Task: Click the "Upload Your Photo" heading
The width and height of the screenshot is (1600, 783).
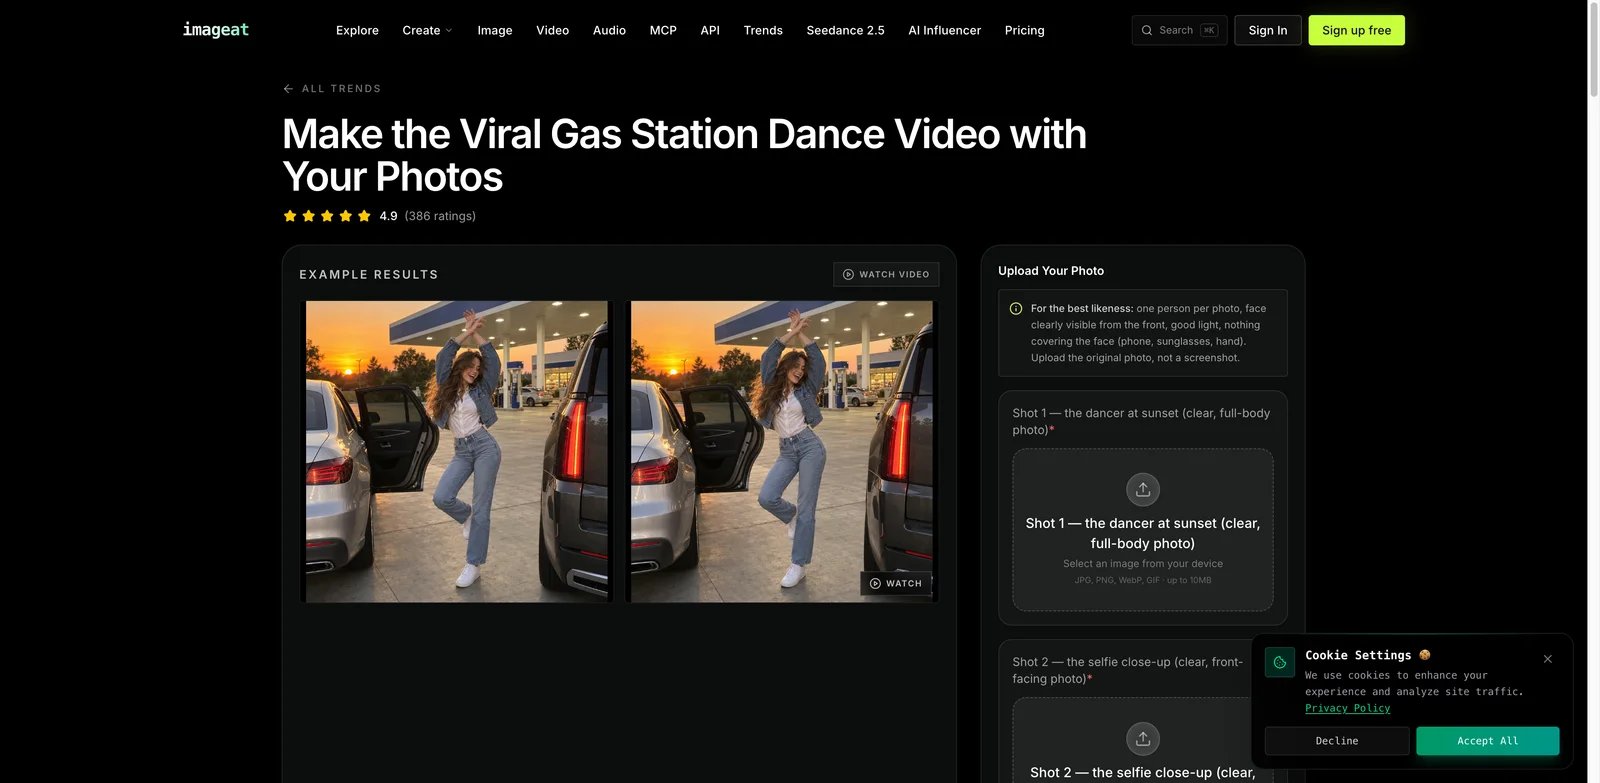Action: [1051, 271]
